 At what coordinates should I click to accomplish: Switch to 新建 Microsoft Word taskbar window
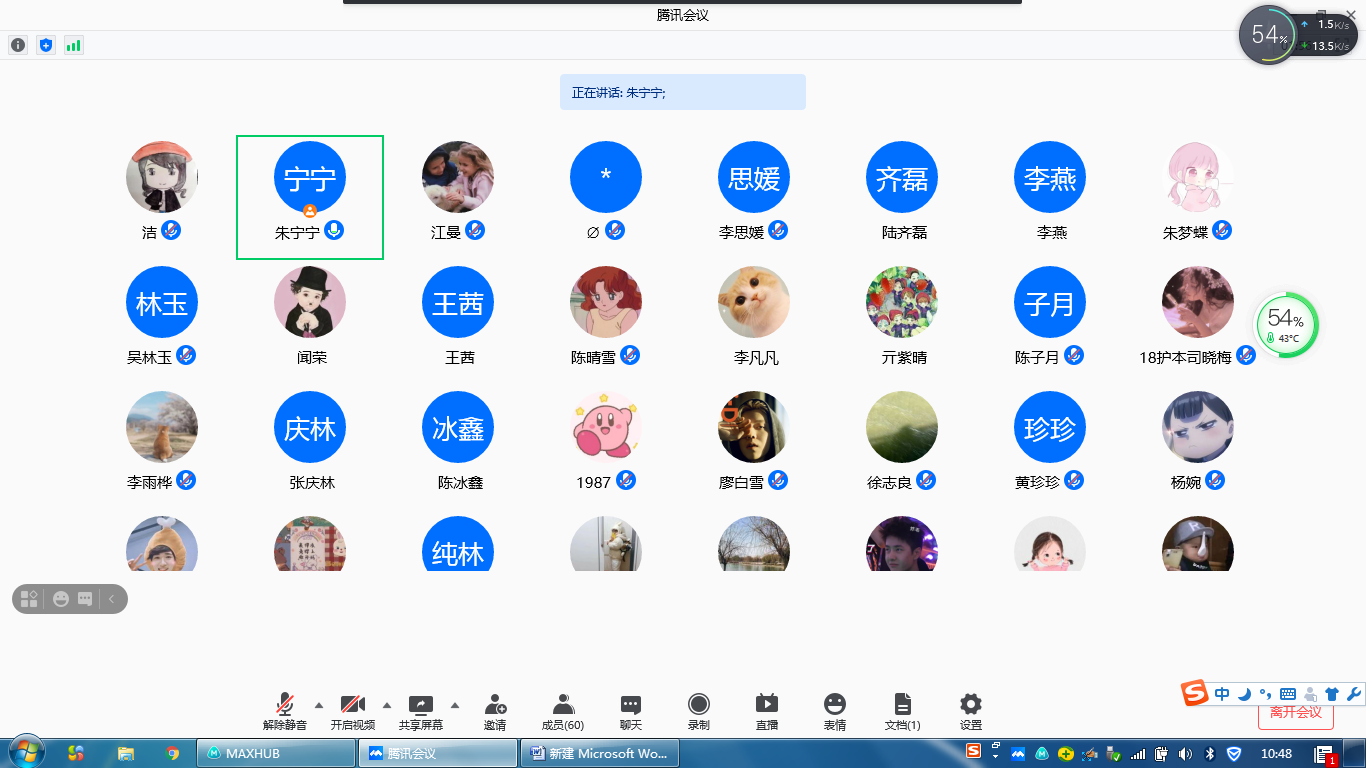coord(600,753)
